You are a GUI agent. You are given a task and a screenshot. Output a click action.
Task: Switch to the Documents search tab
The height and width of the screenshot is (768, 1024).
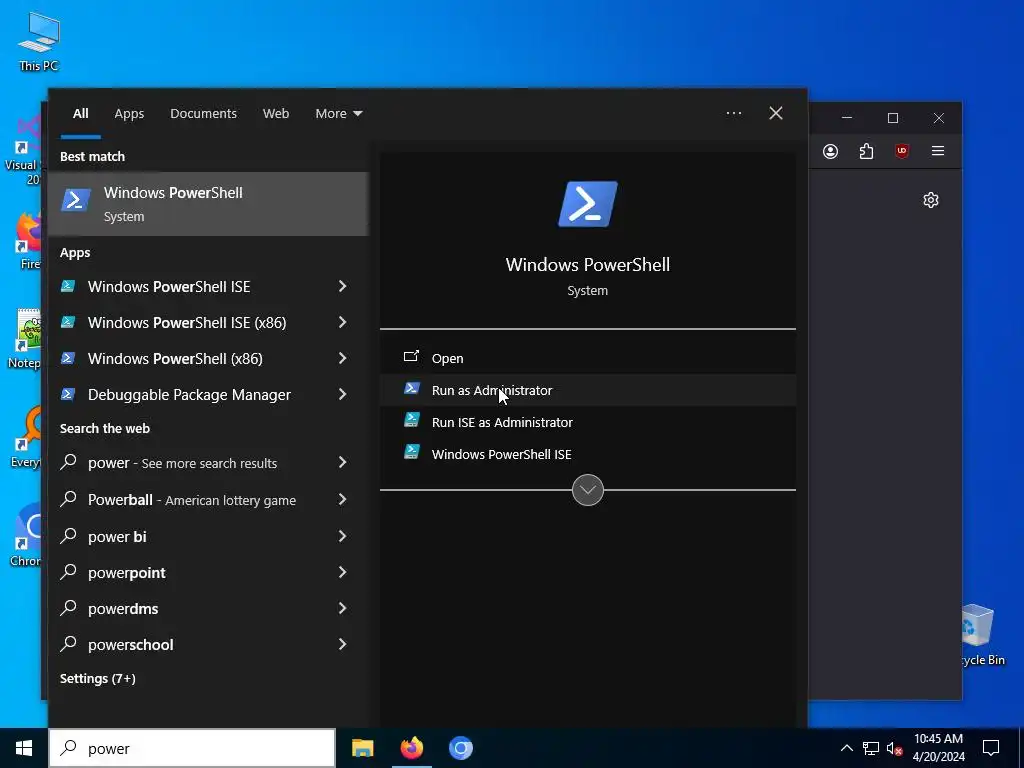[x=203, y=114]
